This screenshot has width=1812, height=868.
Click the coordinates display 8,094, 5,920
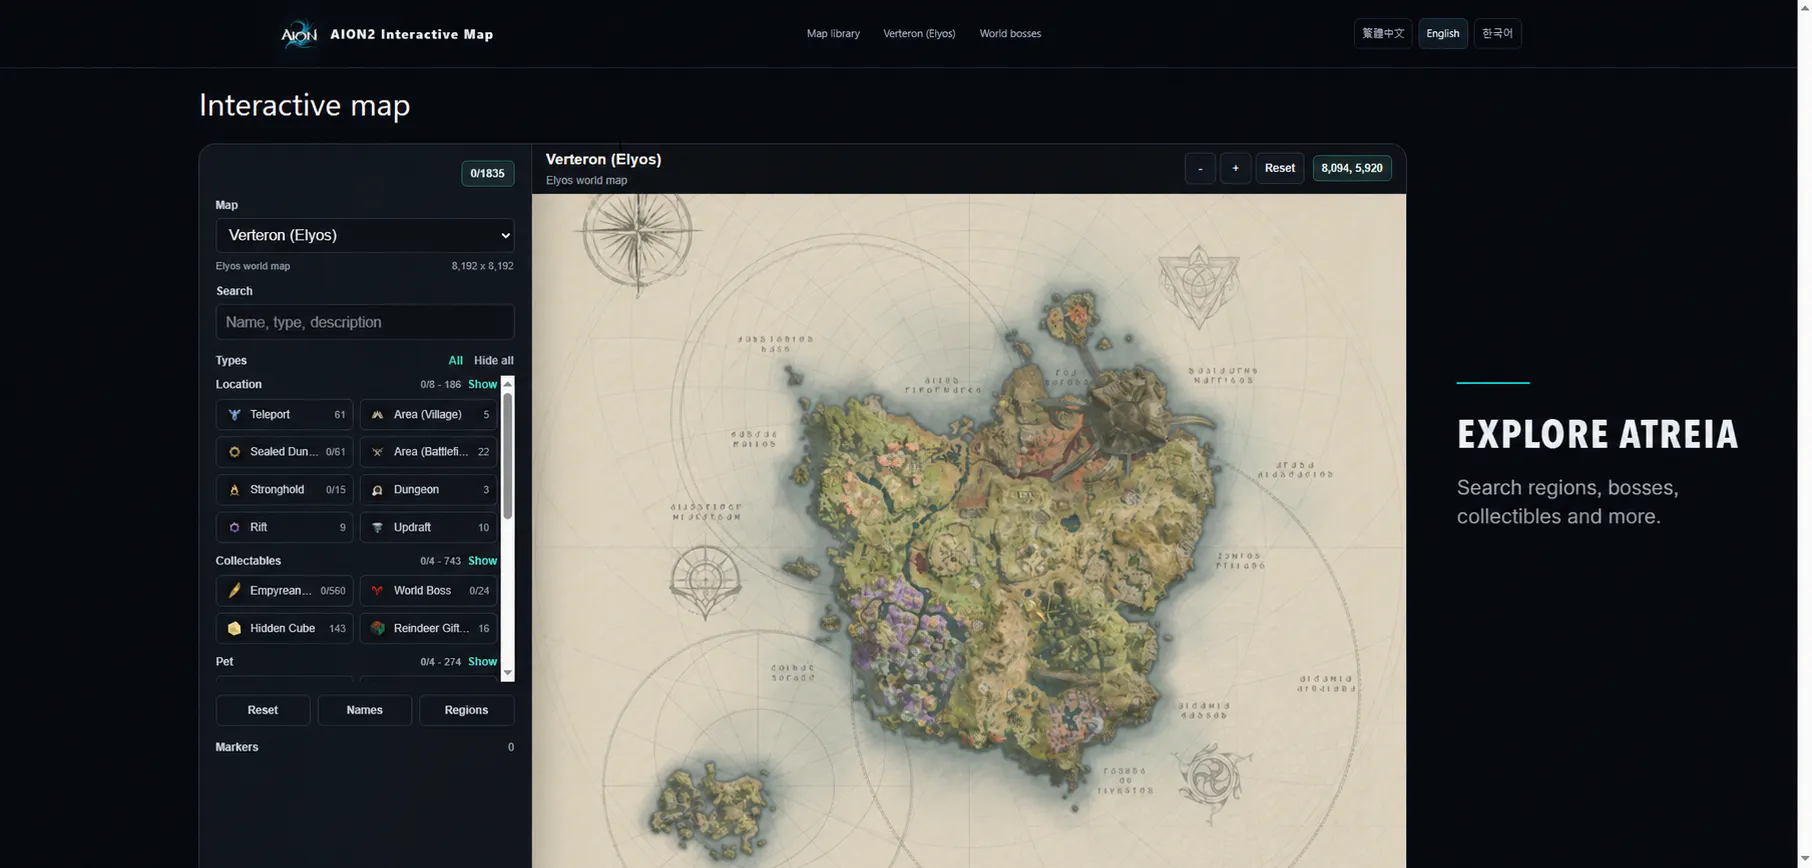(x=1351, y=168)
